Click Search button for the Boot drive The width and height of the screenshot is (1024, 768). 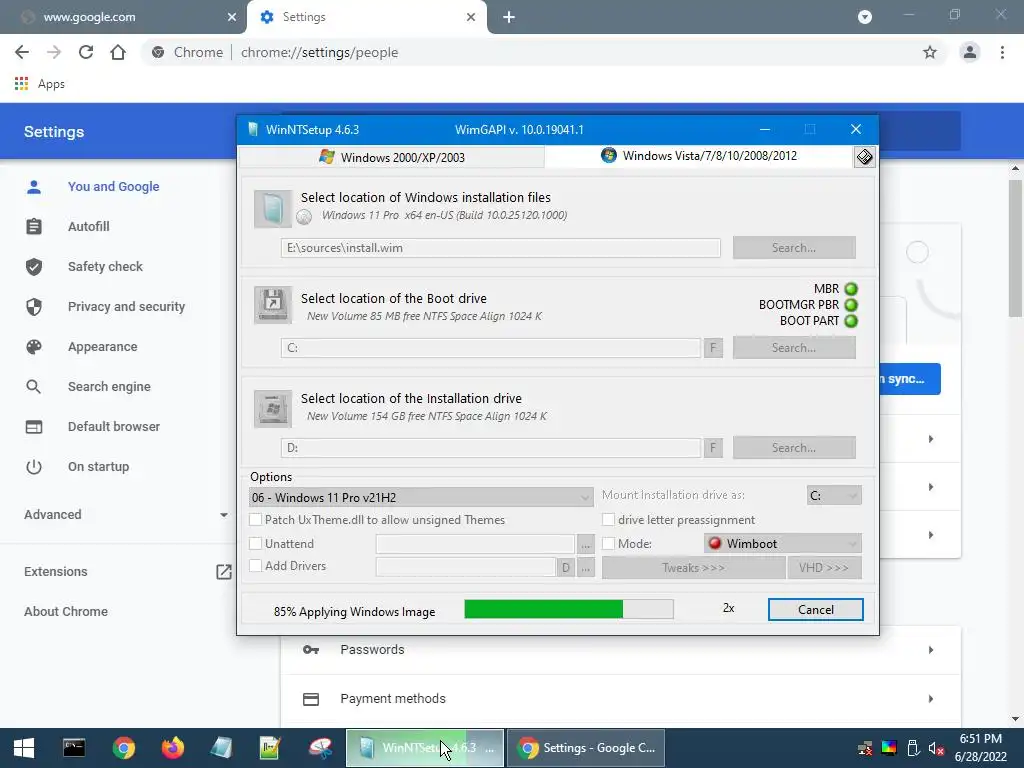point(794,347)
